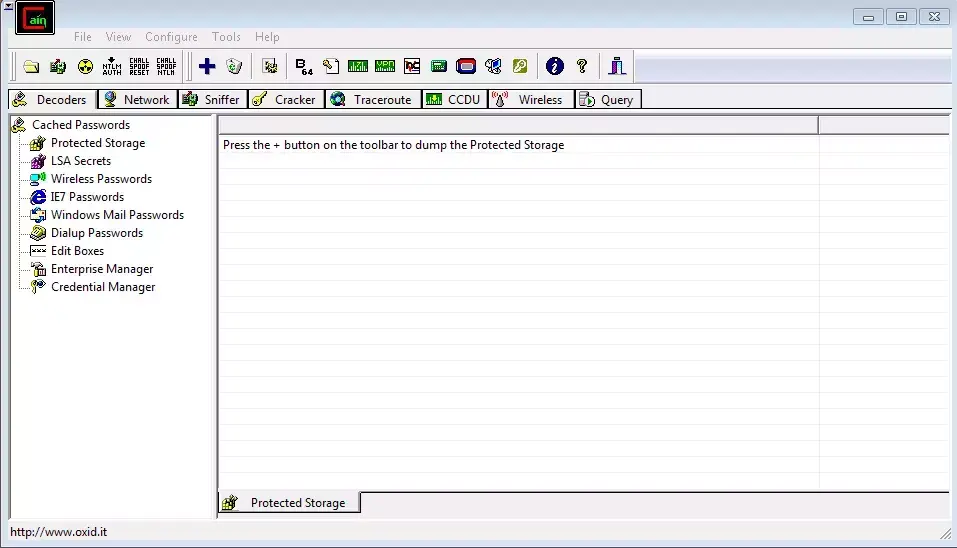Select Wireless Passwords in the tree
This screenshot has height=548, width=957.
pos(101,179)
